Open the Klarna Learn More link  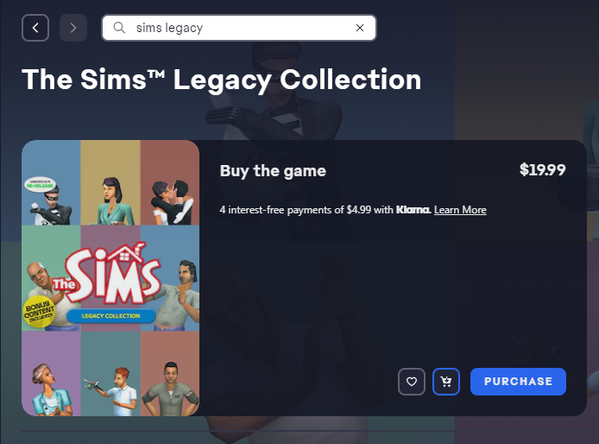click(460, 210)
